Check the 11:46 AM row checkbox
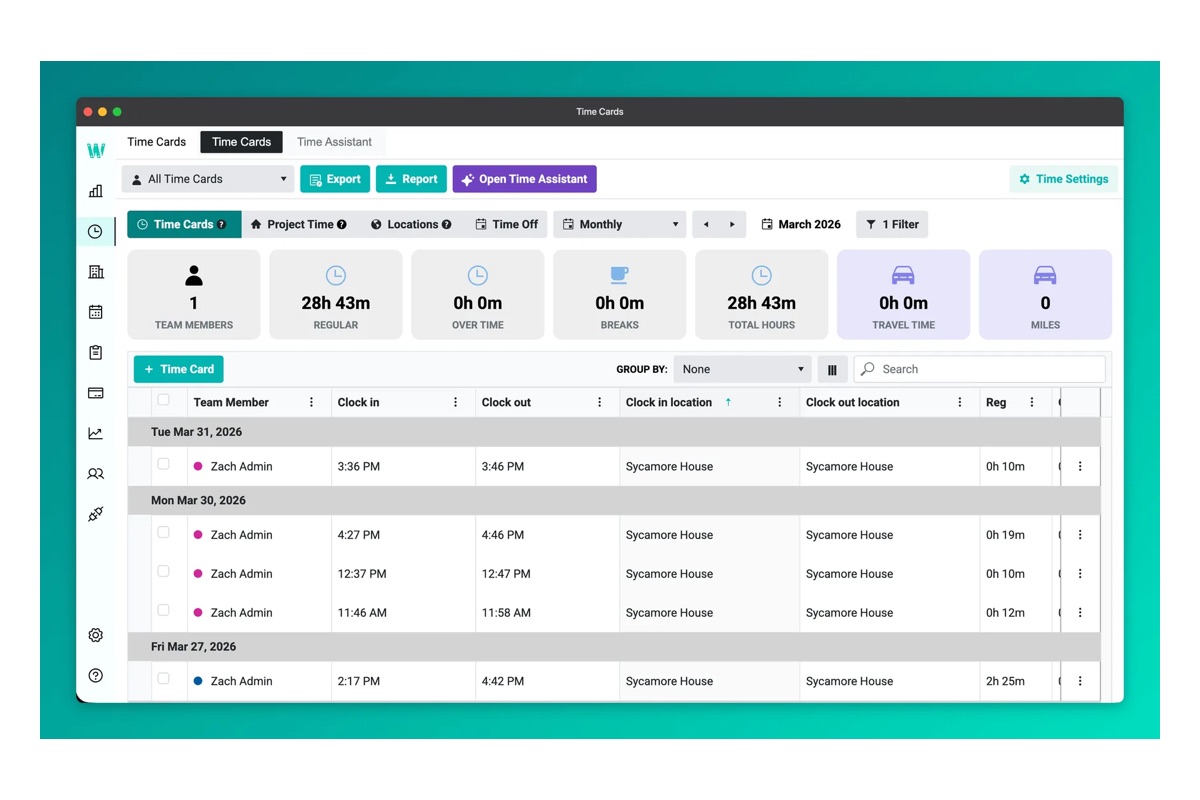1200x800 pixels. (x=164, y=610)
